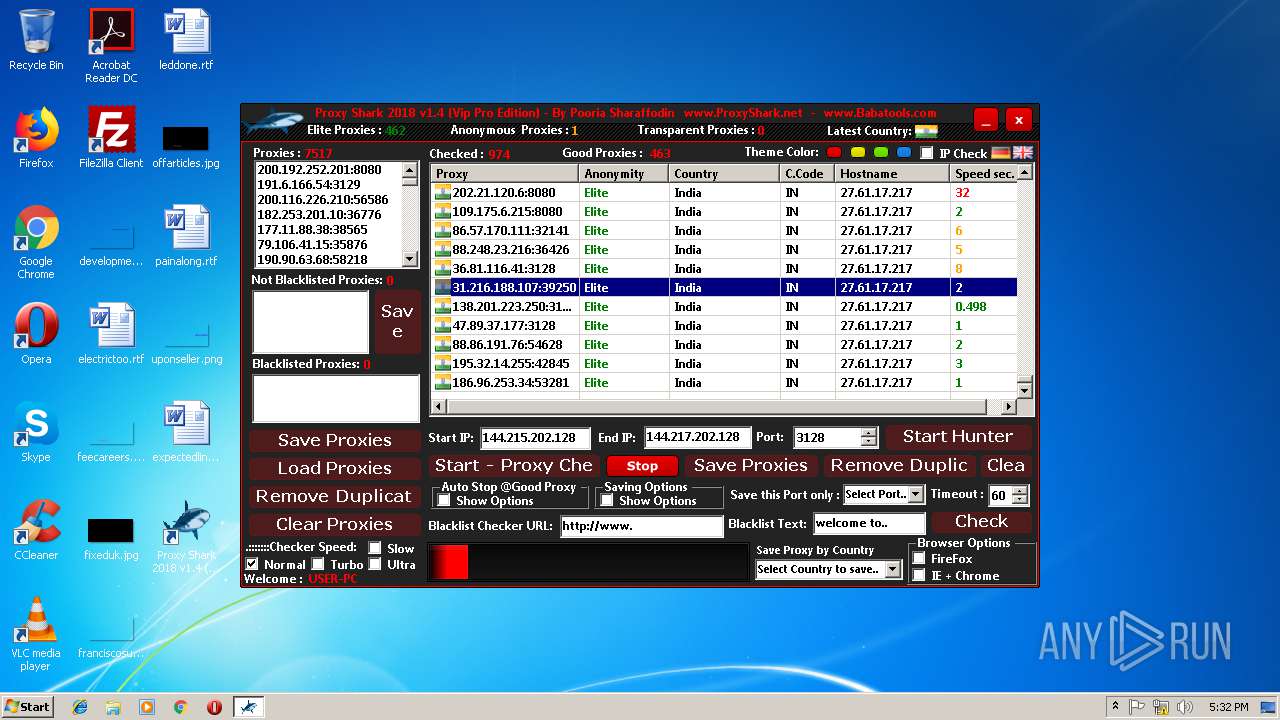Screen dimensions: 1280x720
Task: Open painalong.rtf file icon
Action: click(x=186, y=236)
